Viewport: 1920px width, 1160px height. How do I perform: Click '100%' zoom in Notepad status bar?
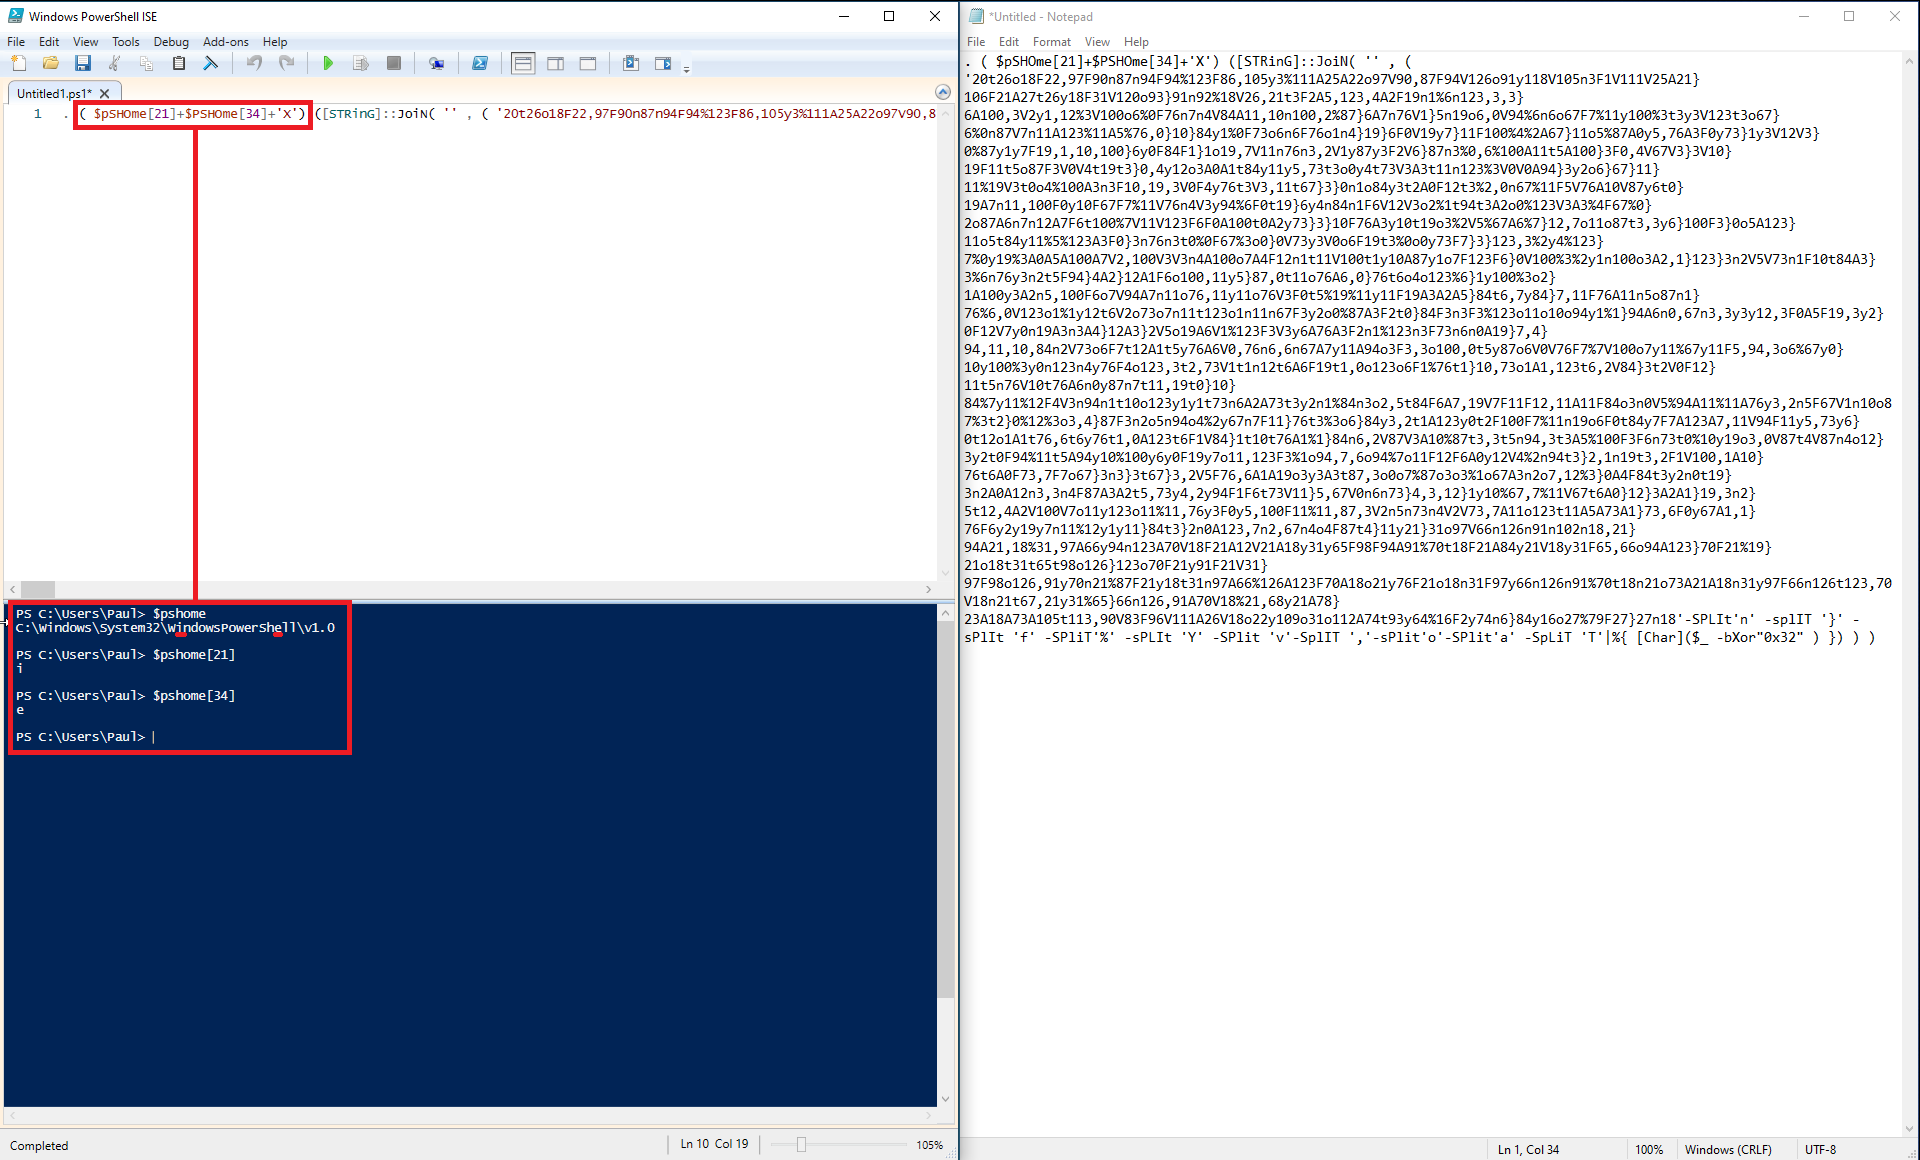[x=1649, y=1150]
